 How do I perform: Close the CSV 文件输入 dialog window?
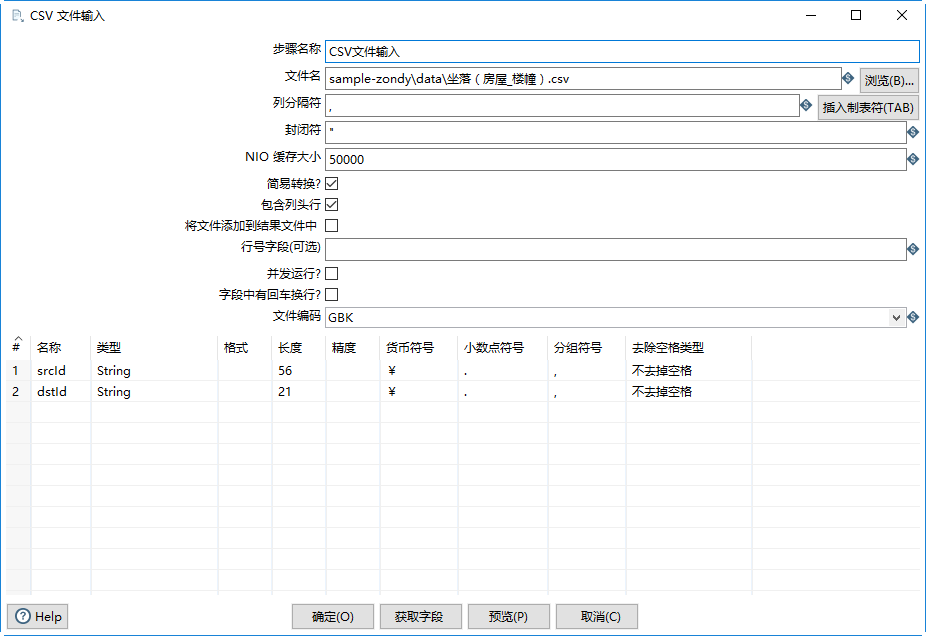pos(902,15)
